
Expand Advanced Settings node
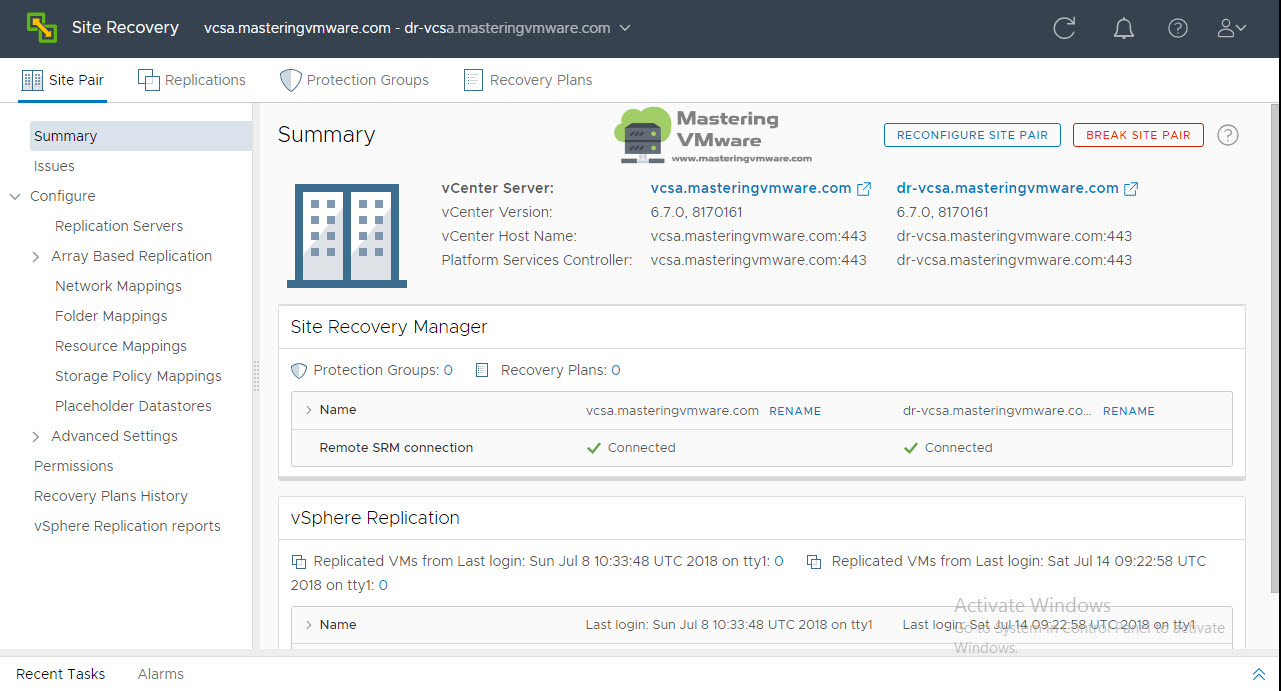coord(36,437)
